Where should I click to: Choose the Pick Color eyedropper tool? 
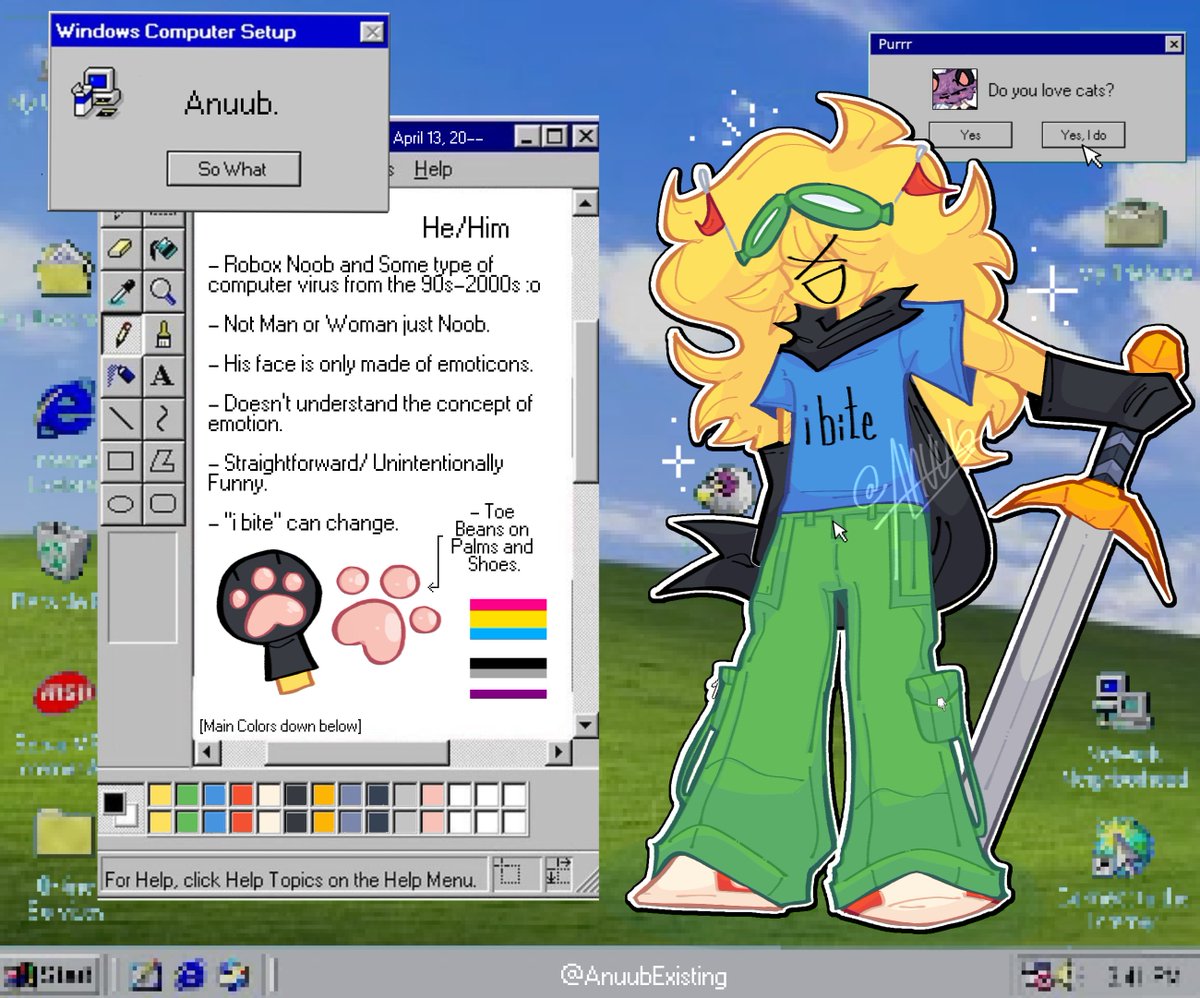coord(121,291)
